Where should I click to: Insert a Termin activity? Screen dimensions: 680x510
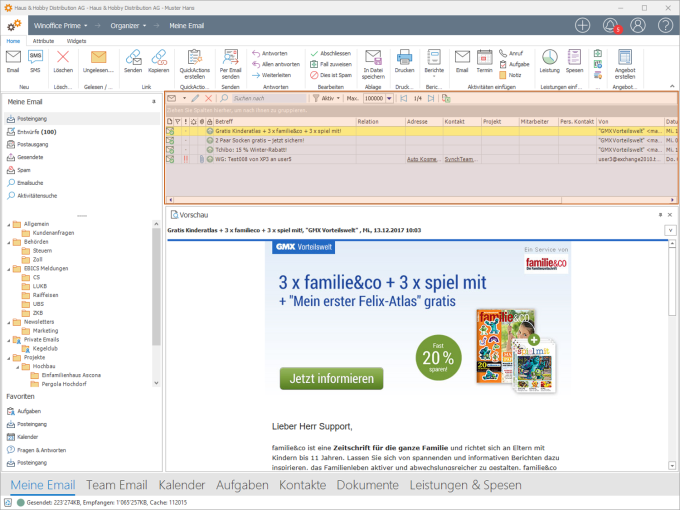484,61
